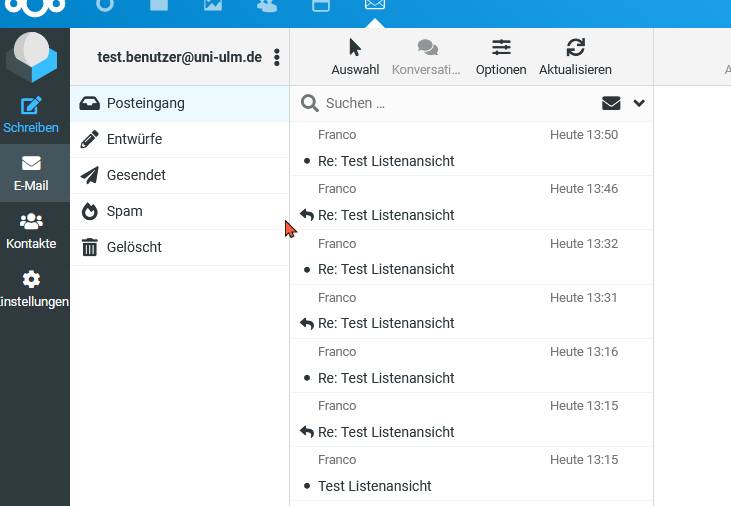
Task: Open account three-dot menu
Action: point(277,57)
